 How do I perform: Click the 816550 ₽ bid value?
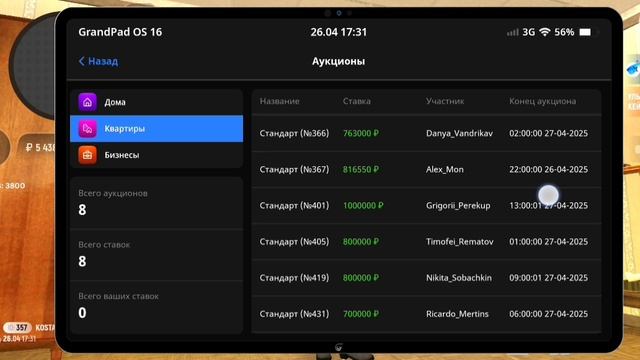[x=361, y=169]
